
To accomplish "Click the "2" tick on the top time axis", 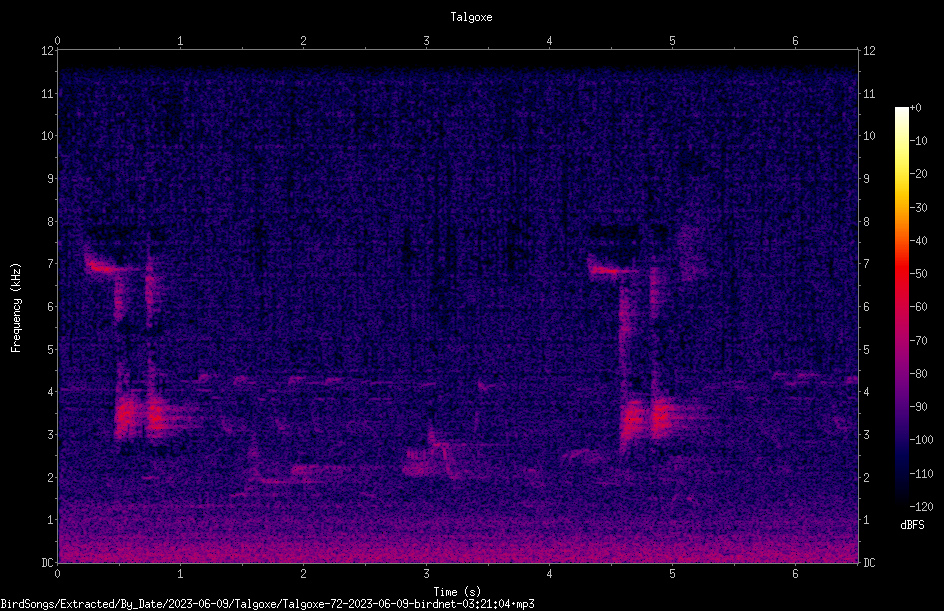I will 303,41.
